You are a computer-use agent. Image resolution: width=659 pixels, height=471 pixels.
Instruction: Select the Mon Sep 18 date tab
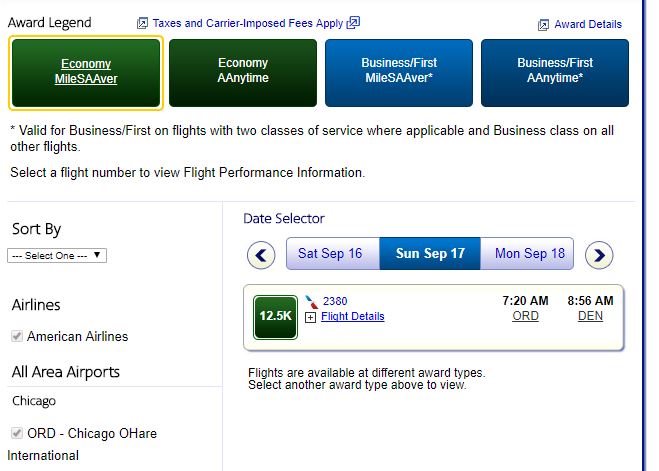pos(530,253)
